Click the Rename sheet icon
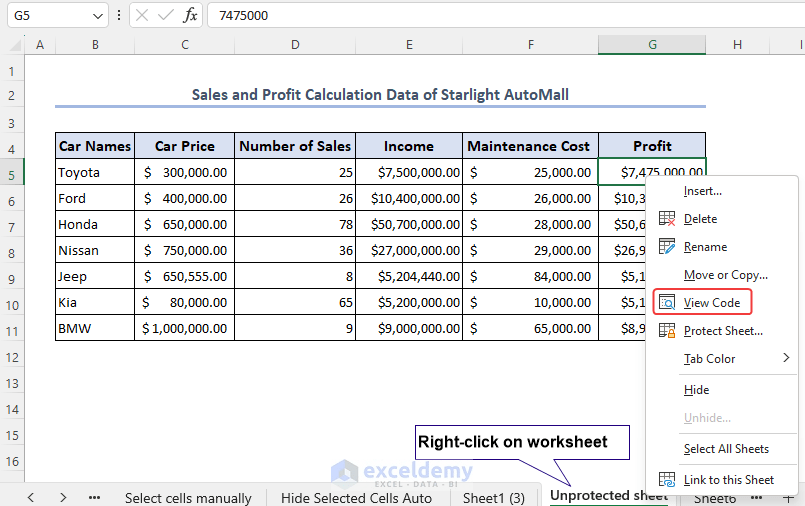This screenshot has height=506, width=805. tap(667, 247)
